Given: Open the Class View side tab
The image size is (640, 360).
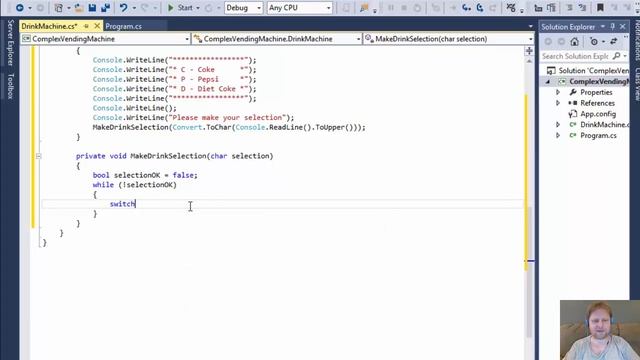Looking at the screenshot, I should tap(637, 85).
